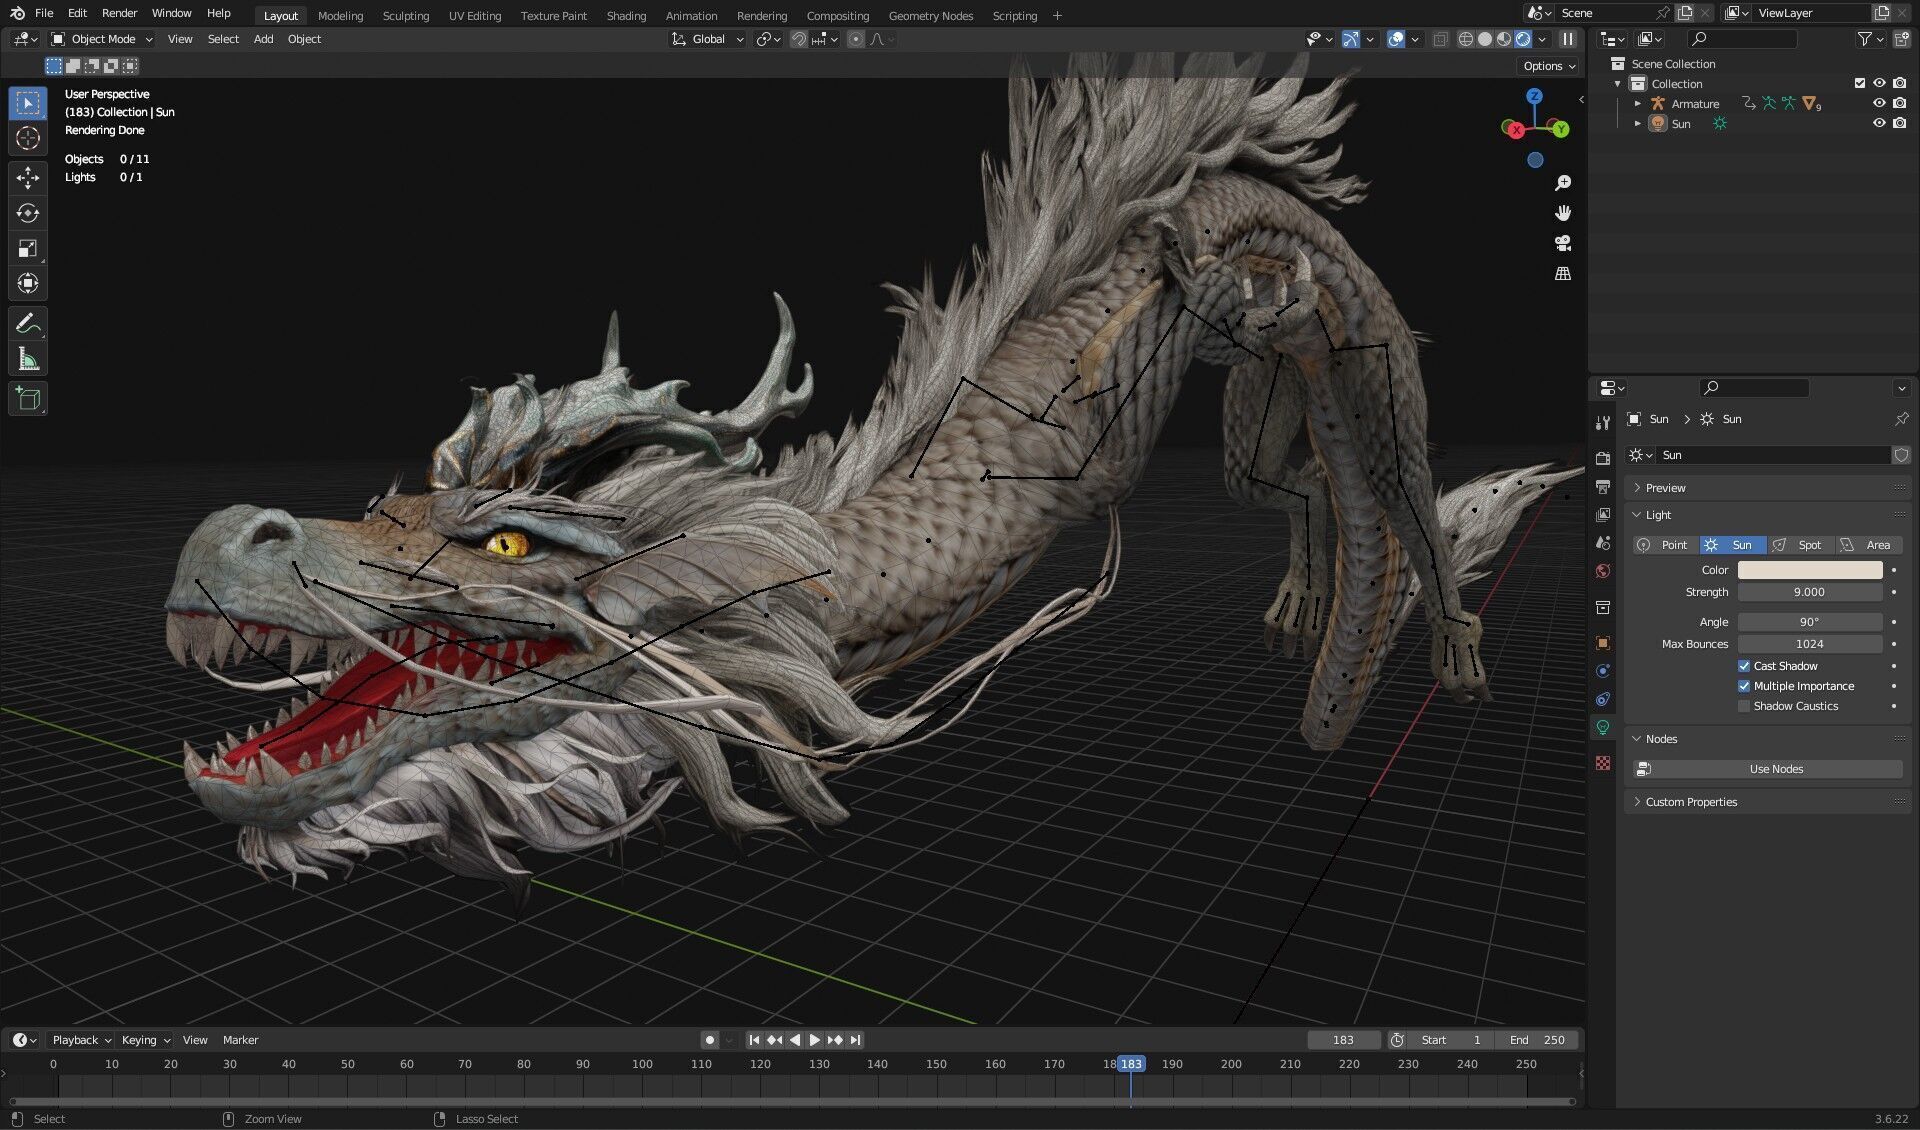
Task: Select the Cursor tool
Action: [28, 138]
